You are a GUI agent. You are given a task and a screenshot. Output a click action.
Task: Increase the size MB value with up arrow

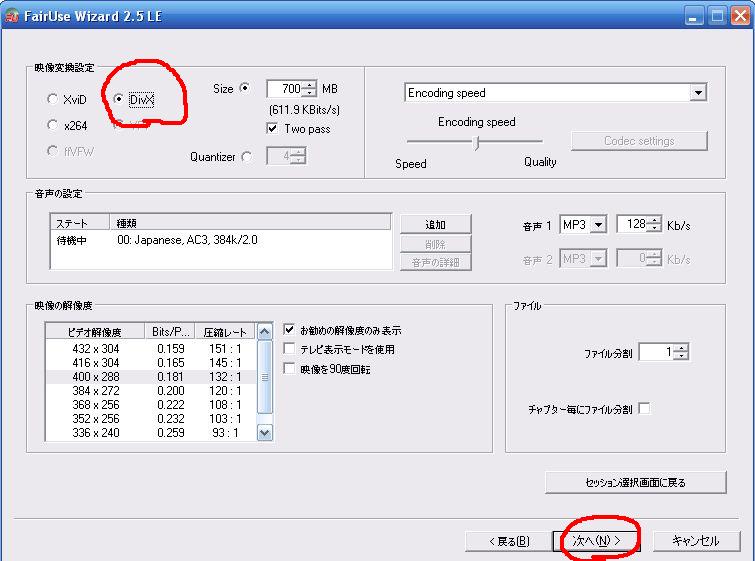[x=309, y=85]
